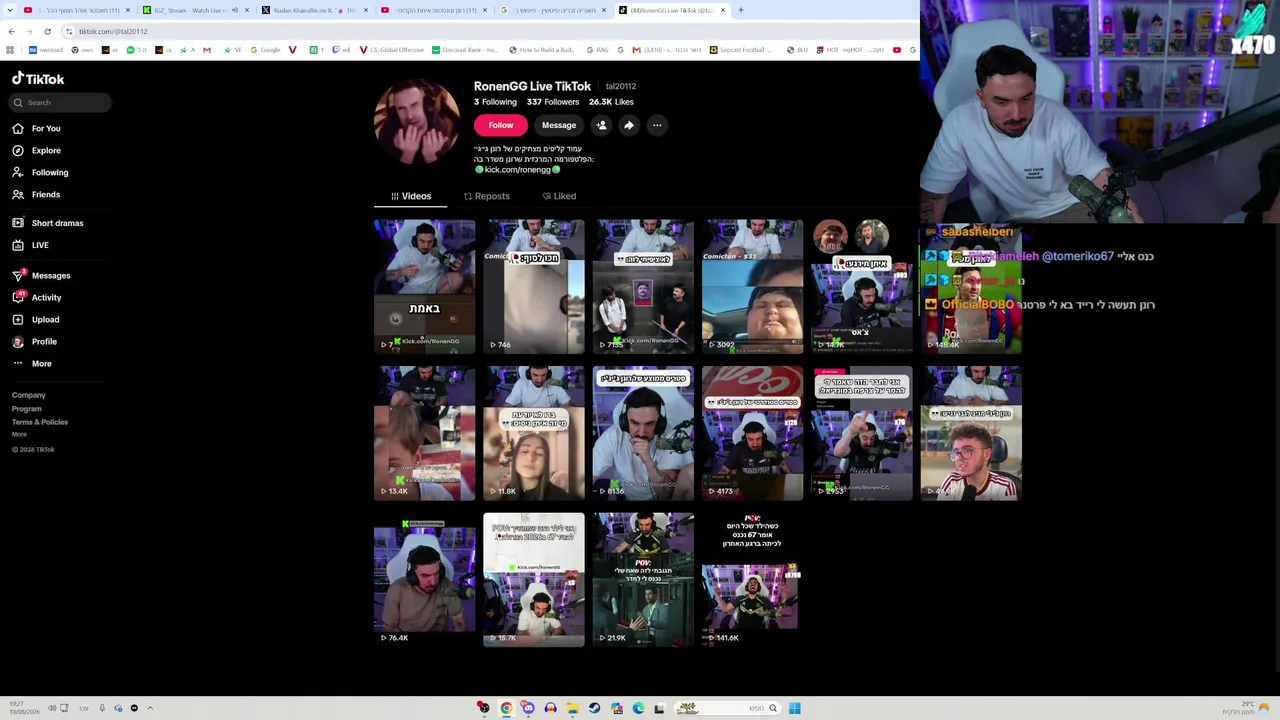Image resolution: width=1280 pixels, height=720 pixels.
Task: Open the Sepcast Football bookmark
Action: click(740, 50)
